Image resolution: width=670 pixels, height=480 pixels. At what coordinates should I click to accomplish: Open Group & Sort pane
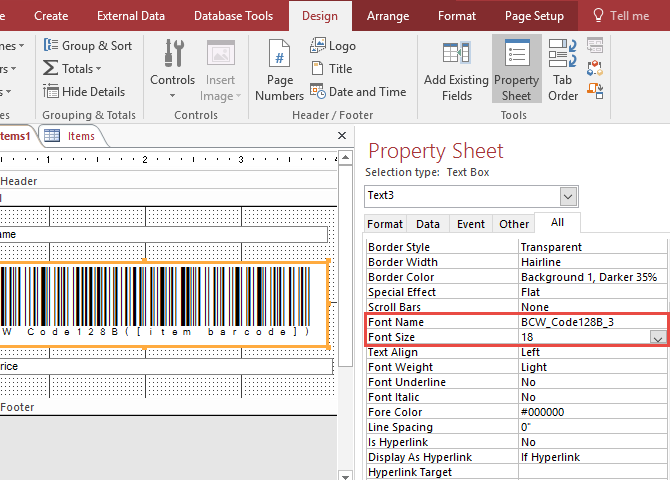pyautogui.click(x=88, y=45)
